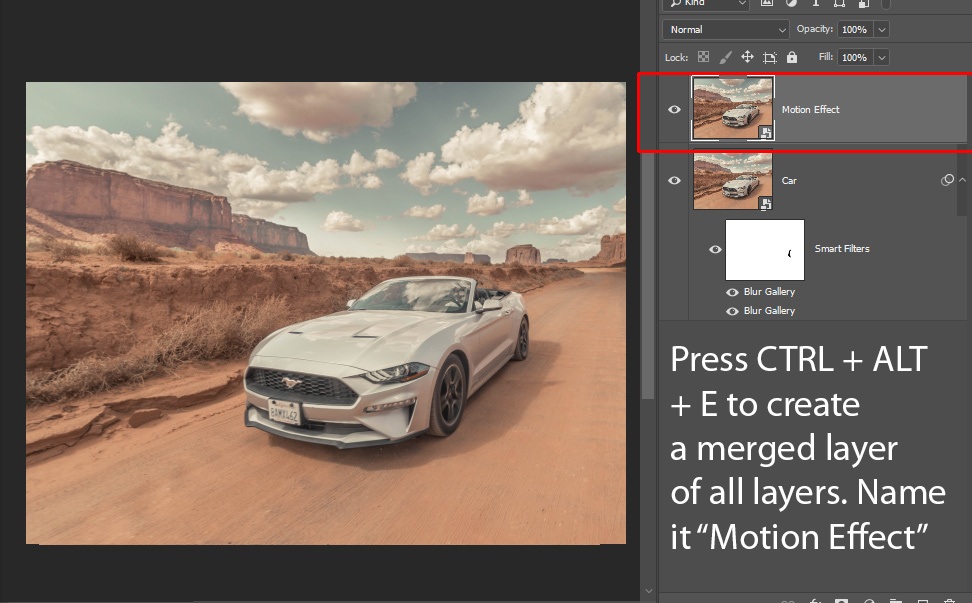Click the lock transparent pixels icon

(x=703, y=58)
